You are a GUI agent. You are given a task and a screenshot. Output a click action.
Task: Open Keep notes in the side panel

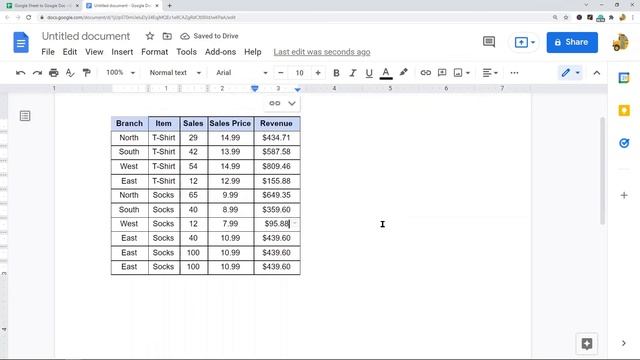(624, 110)
